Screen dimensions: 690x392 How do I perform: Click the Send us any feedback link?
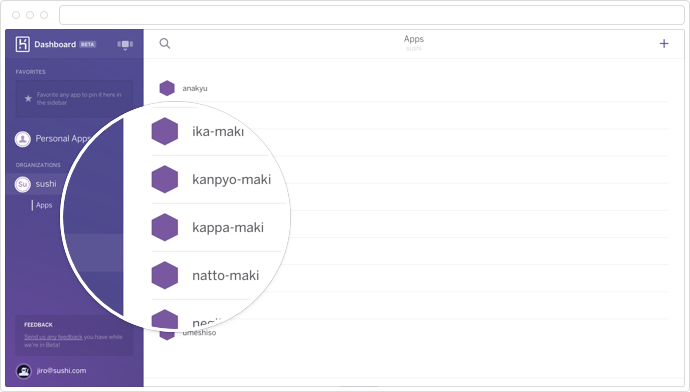(x=53, y=337)
